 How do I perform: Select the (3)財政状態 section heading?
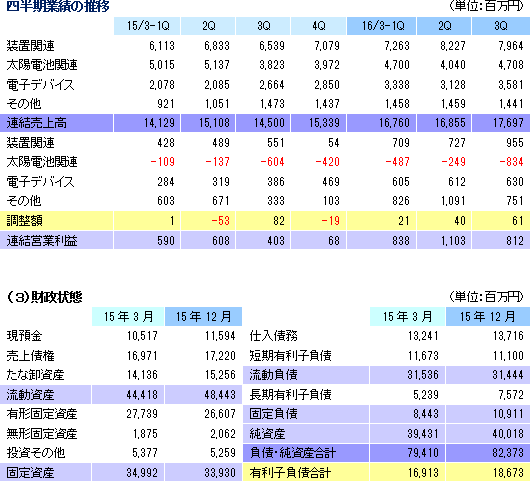(44, 297)
